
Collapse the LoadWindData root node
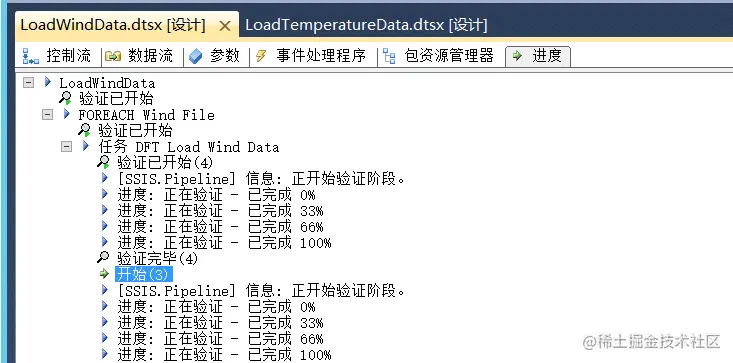click(29, 83)
